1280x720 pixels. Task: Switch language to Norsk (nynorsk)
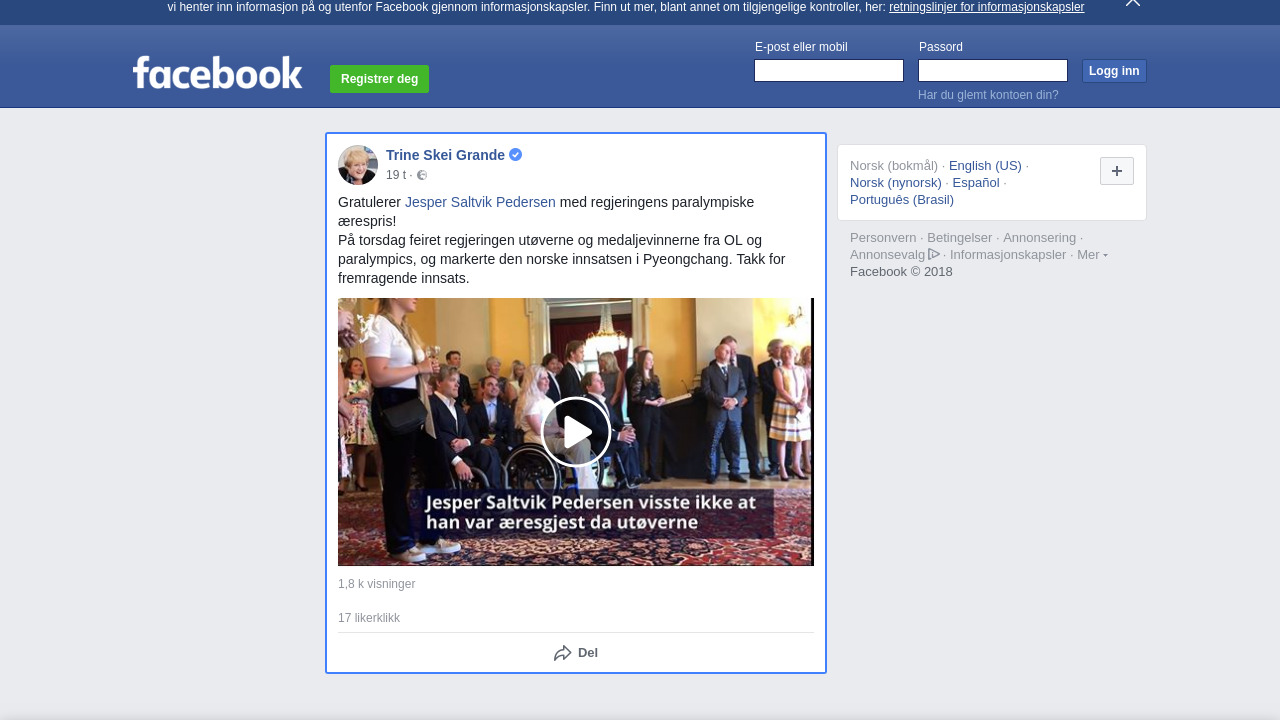click(896, 183)
